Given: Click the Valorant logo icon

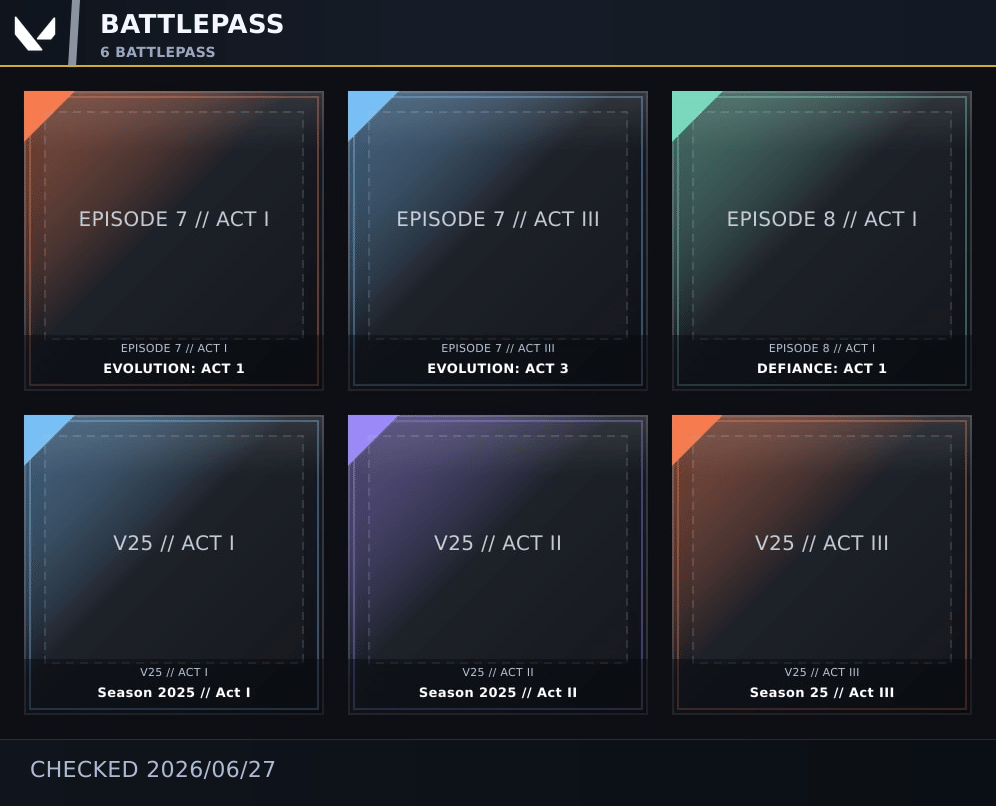Looking at the screenshot, I should [35, 33].
